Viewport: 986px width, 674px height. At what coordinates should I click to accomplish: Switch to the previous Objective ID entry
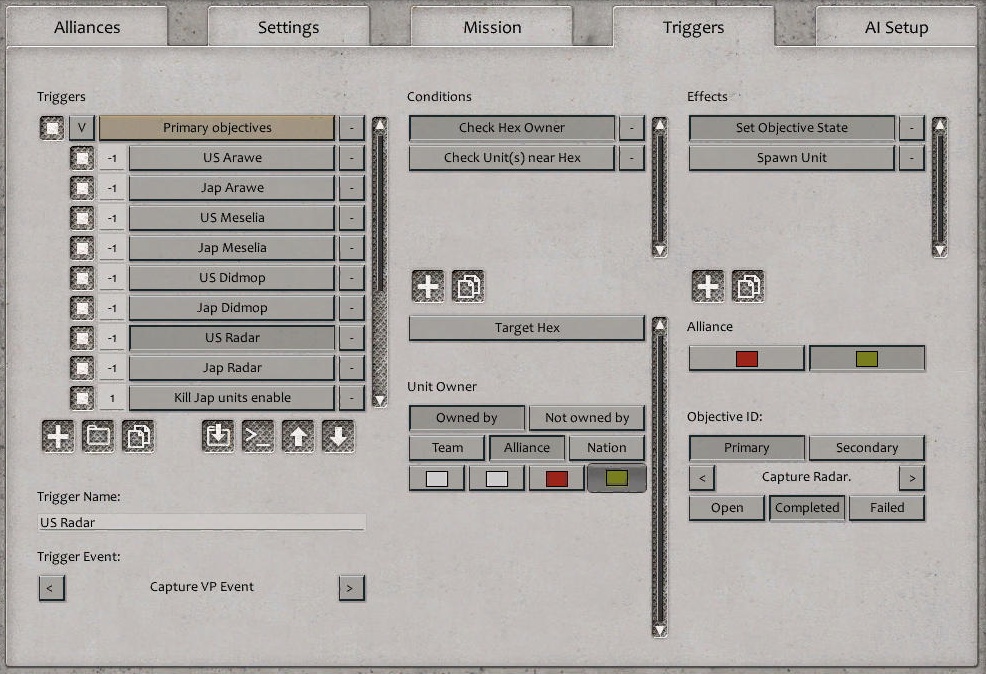(701, 477)
